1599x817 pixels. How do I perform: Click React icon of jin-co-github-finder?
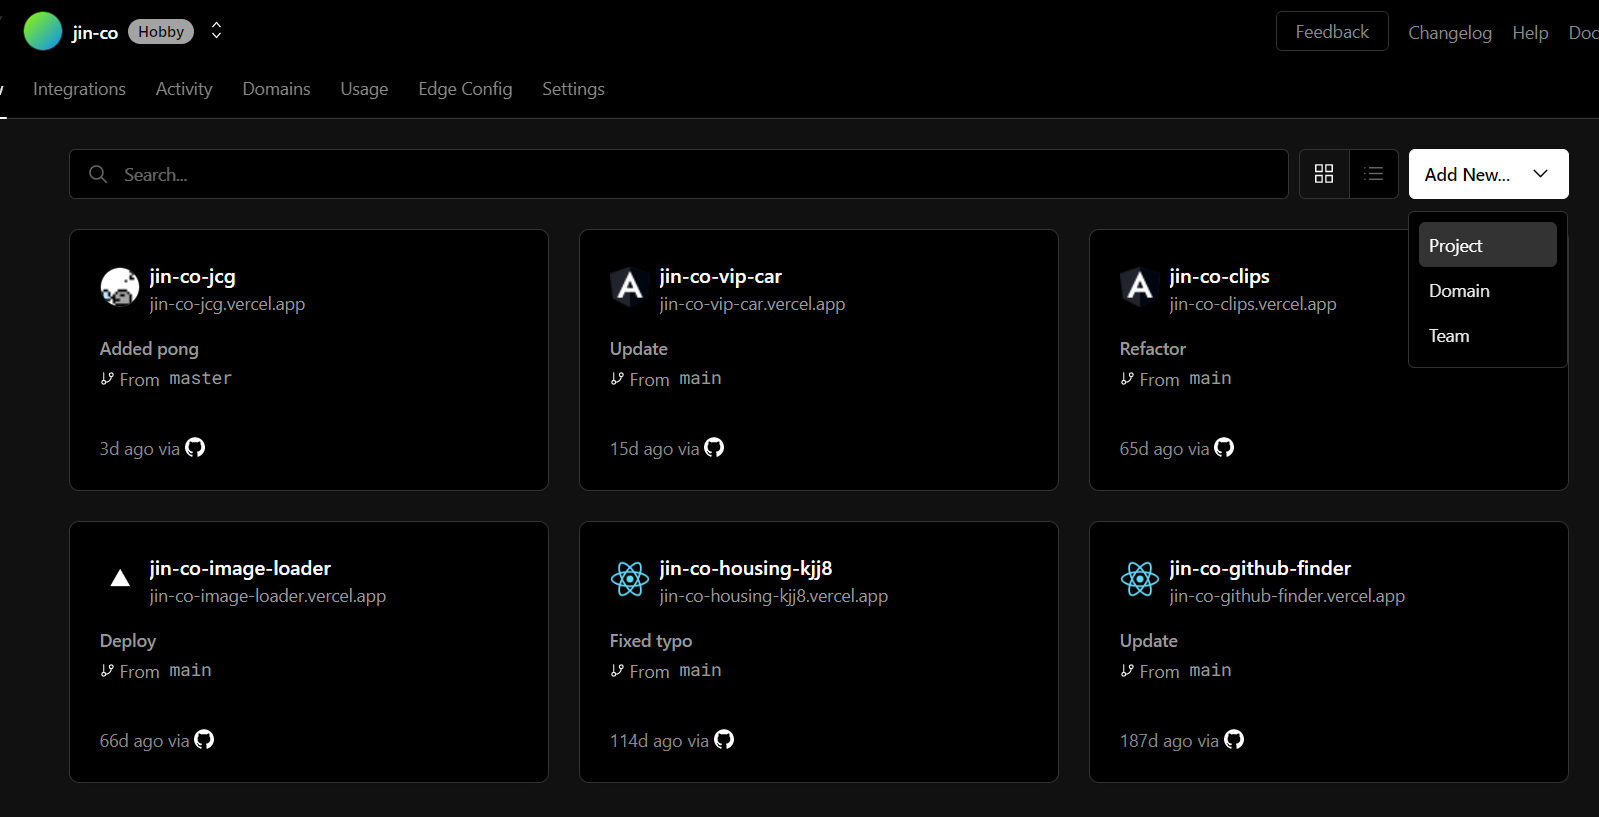tap(1140, 578)
